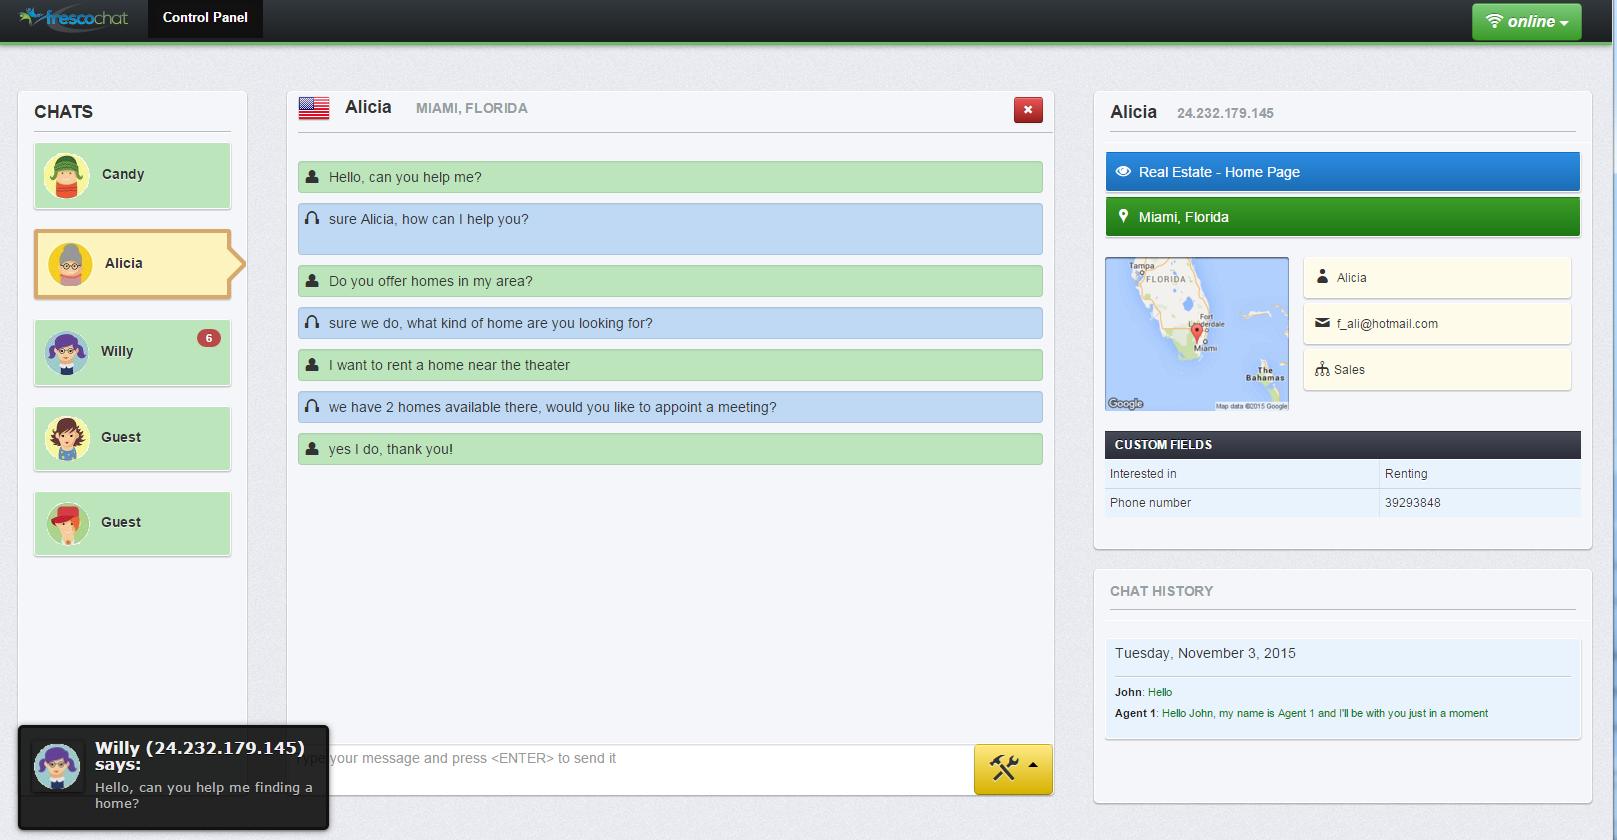
Task: Click the Miami, Florida green bar
Action: pyautogui.click(x=1342, y=216)
